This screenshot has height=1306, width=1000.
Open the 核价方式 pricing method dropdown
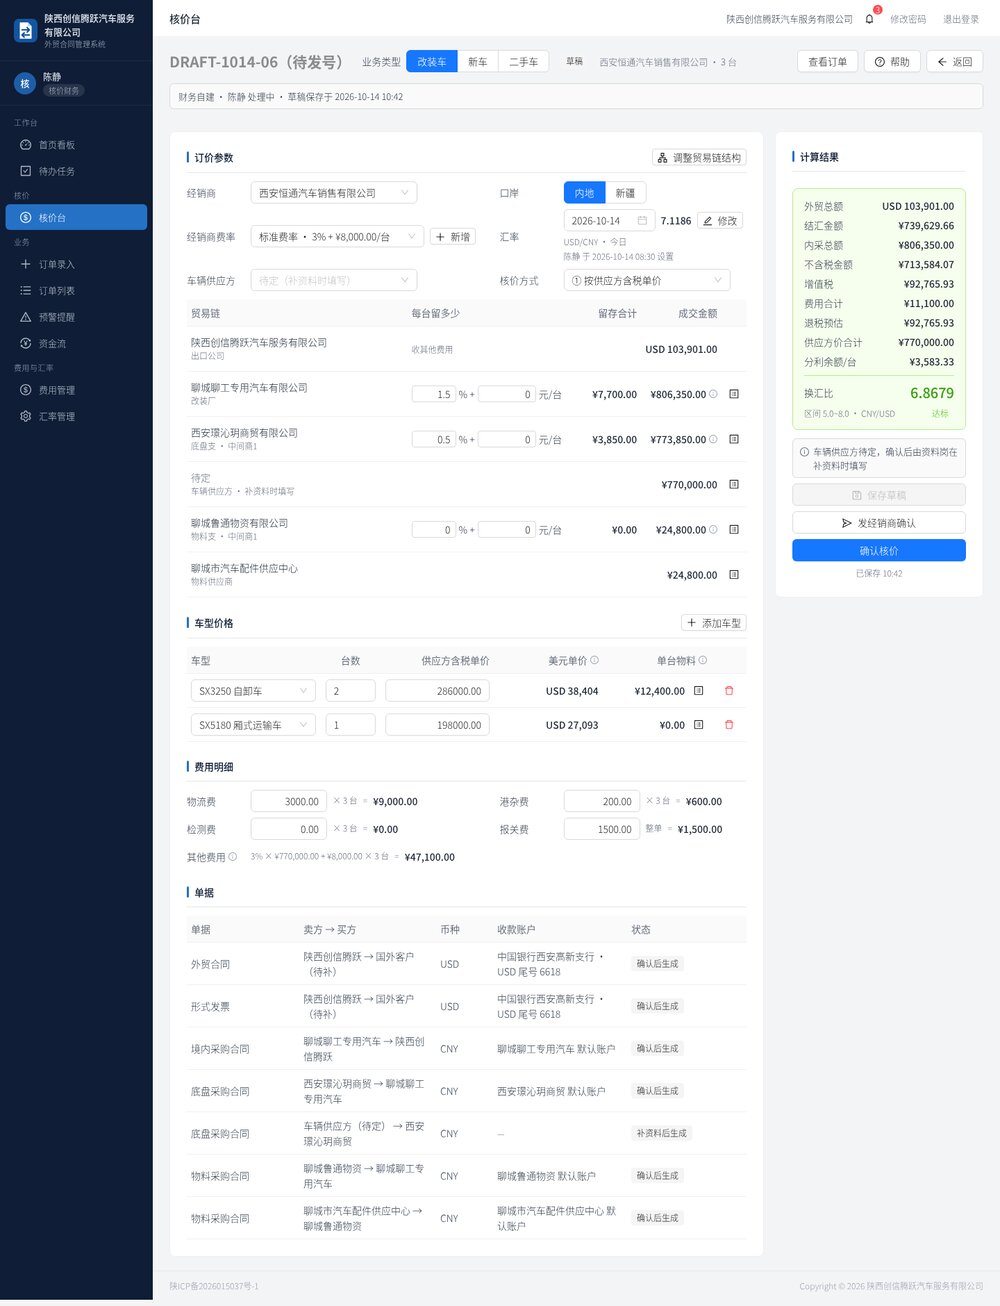pos(647,280)
